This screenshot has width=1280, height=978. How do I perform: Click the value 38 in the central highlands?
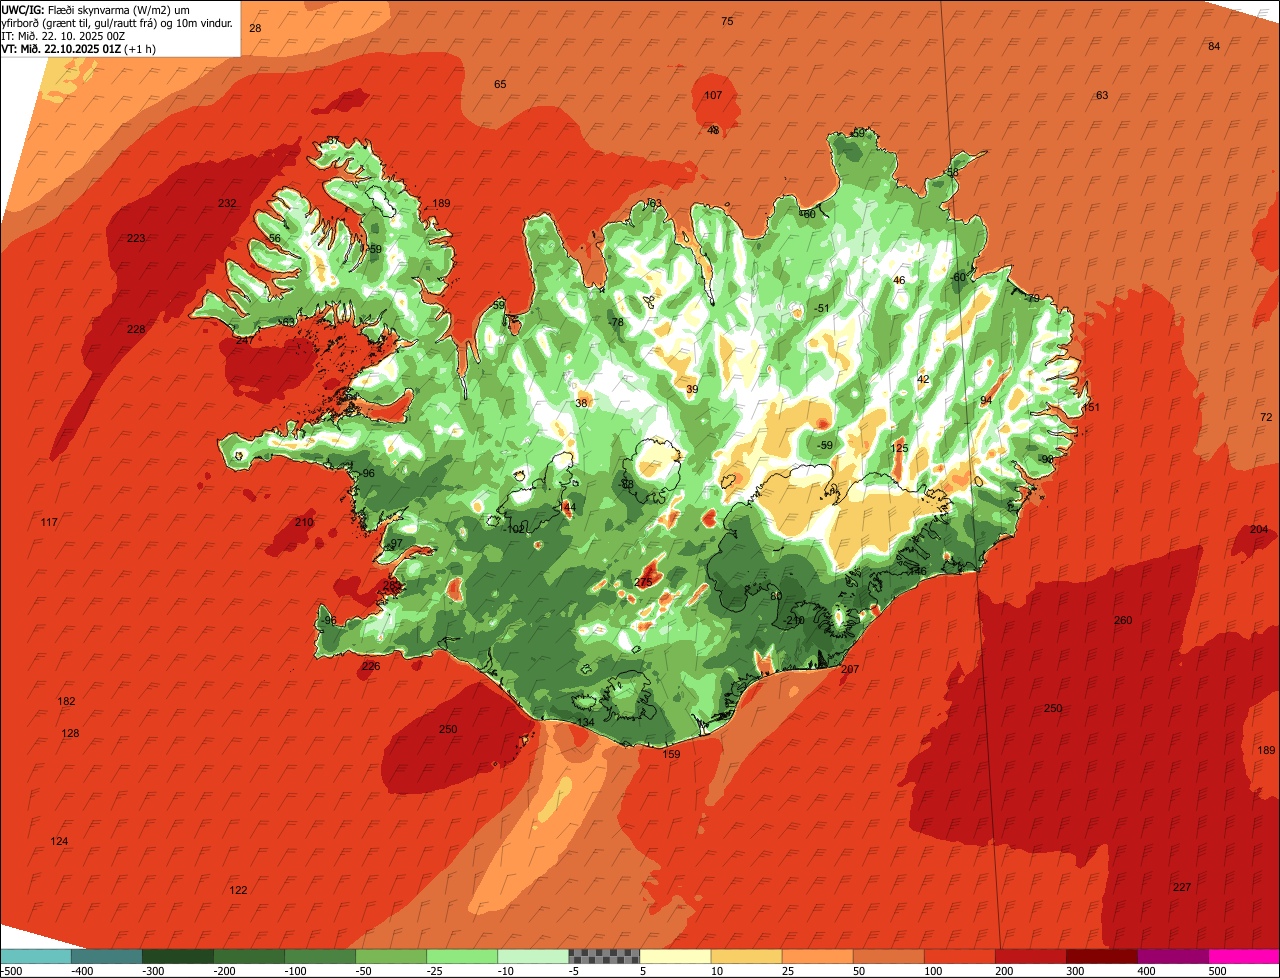coord(582,403)
